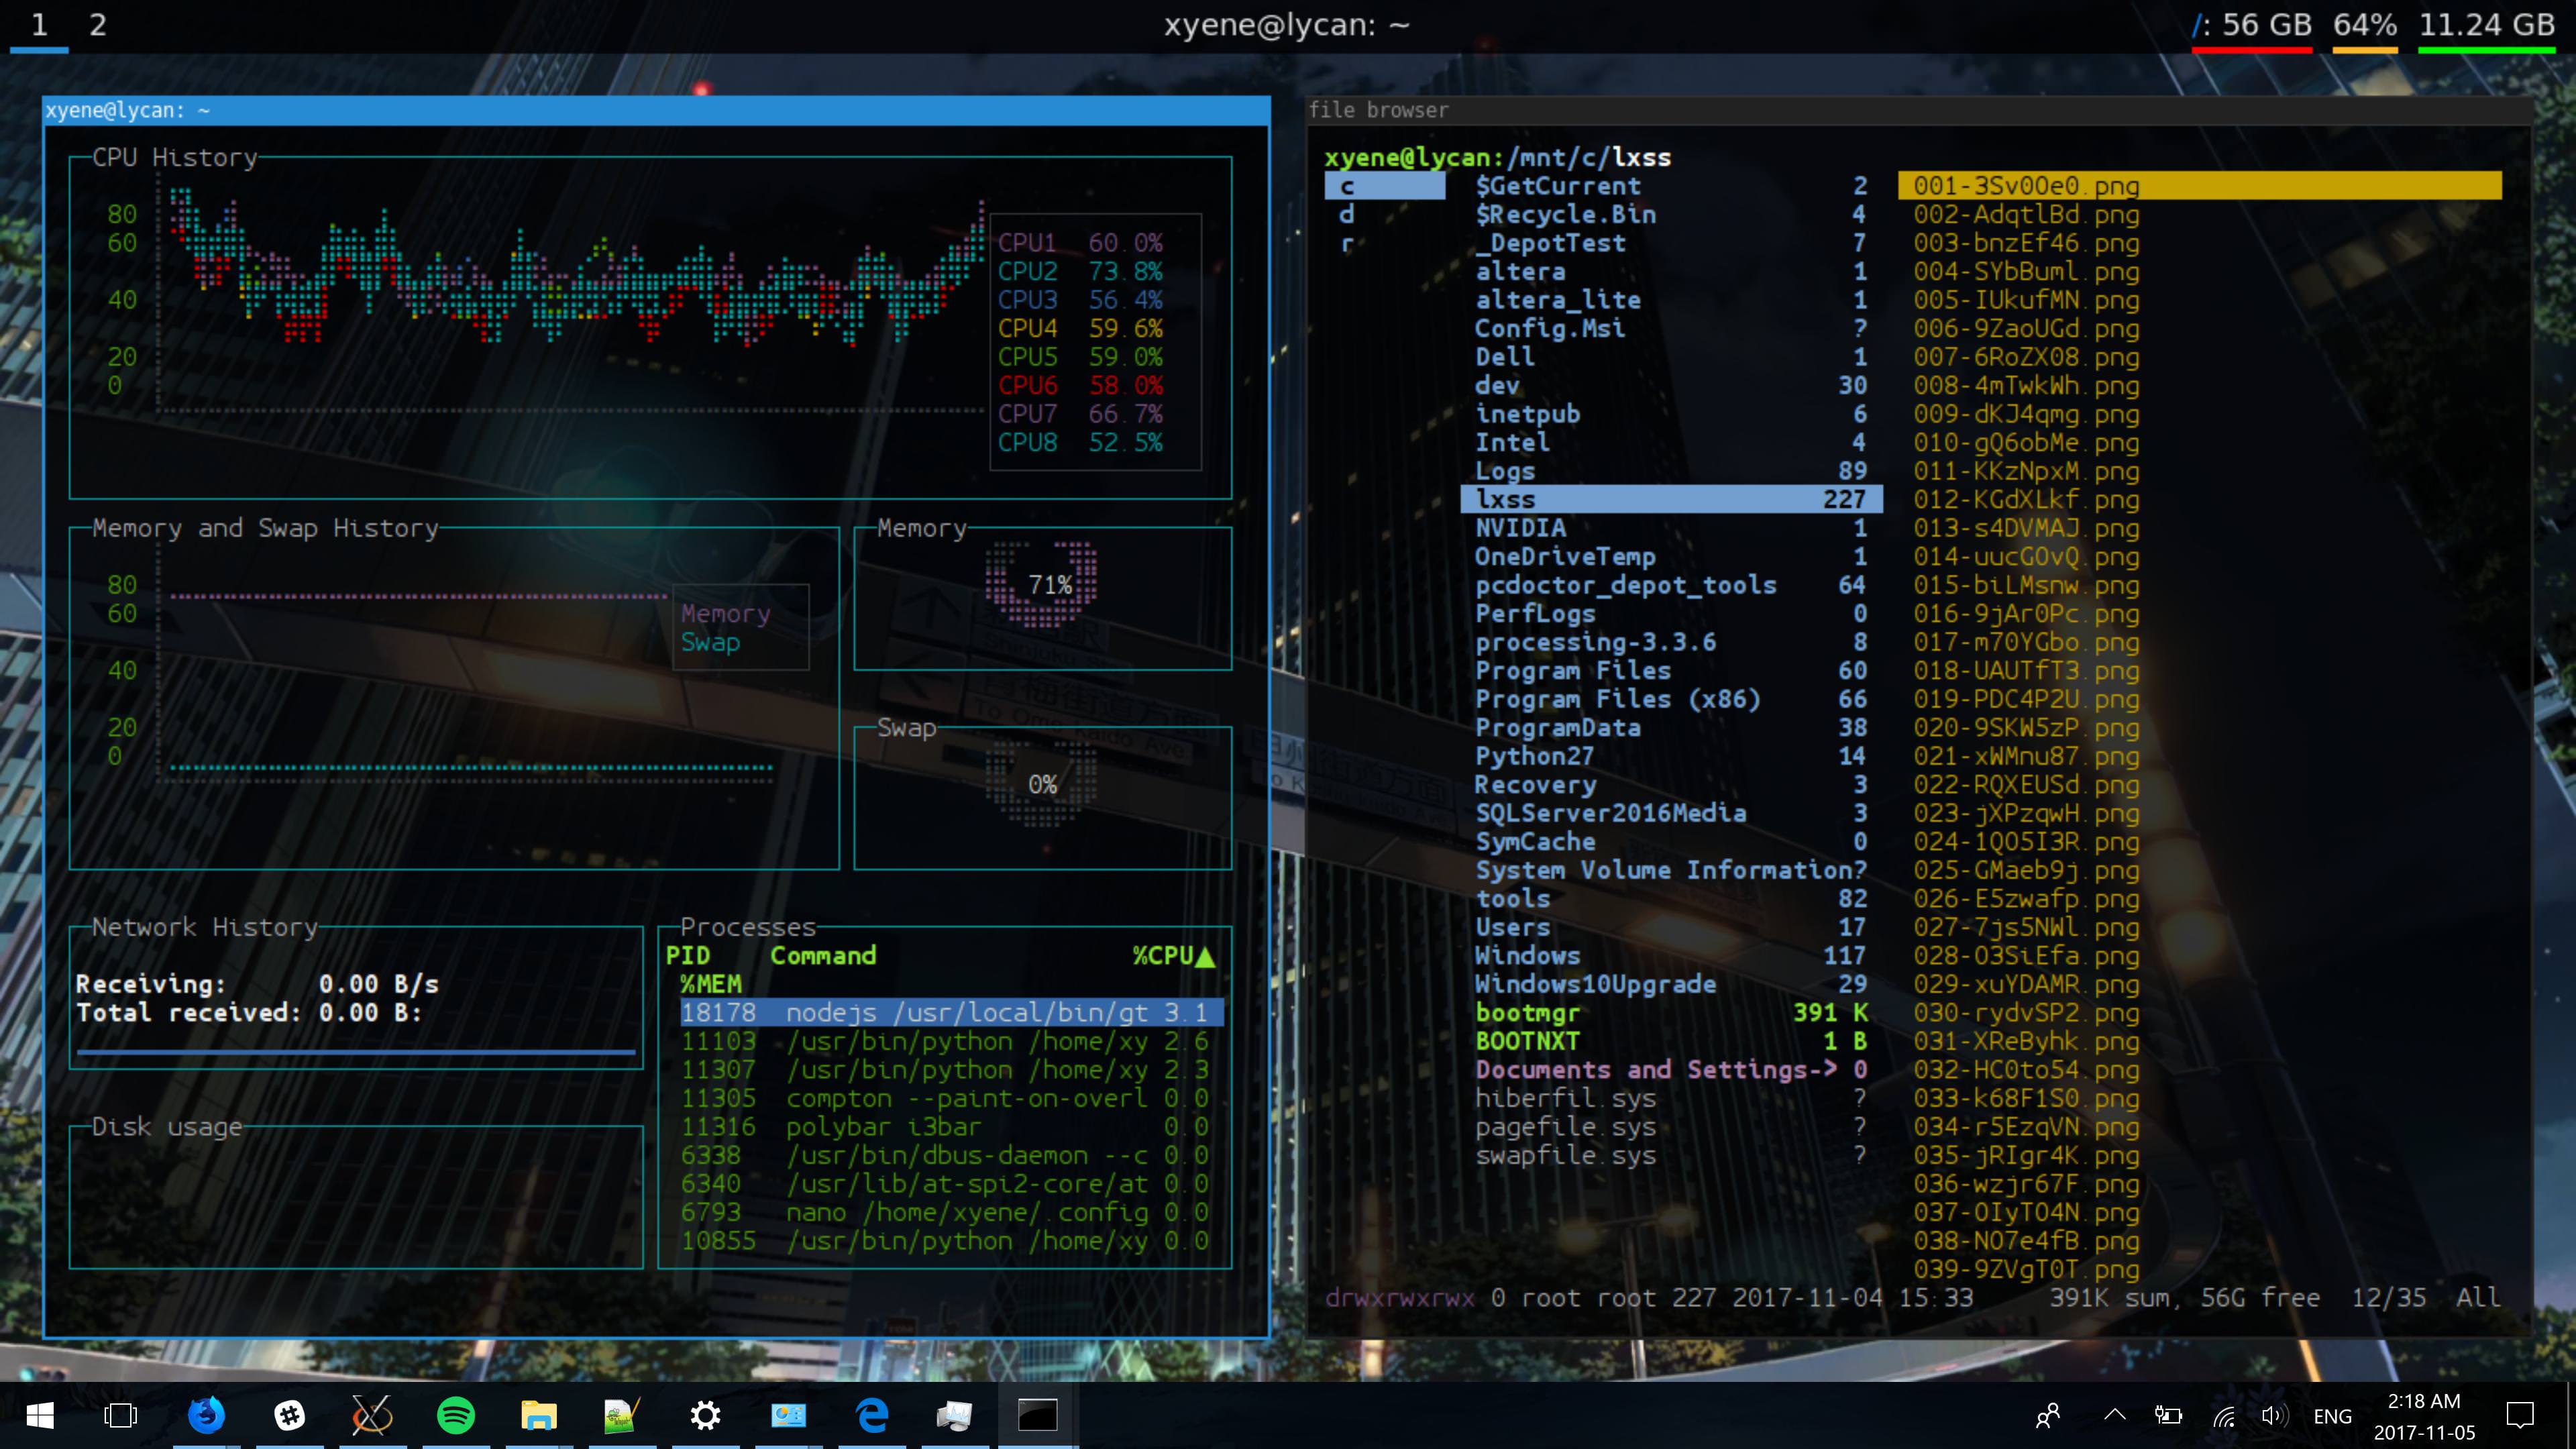2576x1449 pixels.
Task: Open Spotify from the taskbar
Action: point(456,1415)
